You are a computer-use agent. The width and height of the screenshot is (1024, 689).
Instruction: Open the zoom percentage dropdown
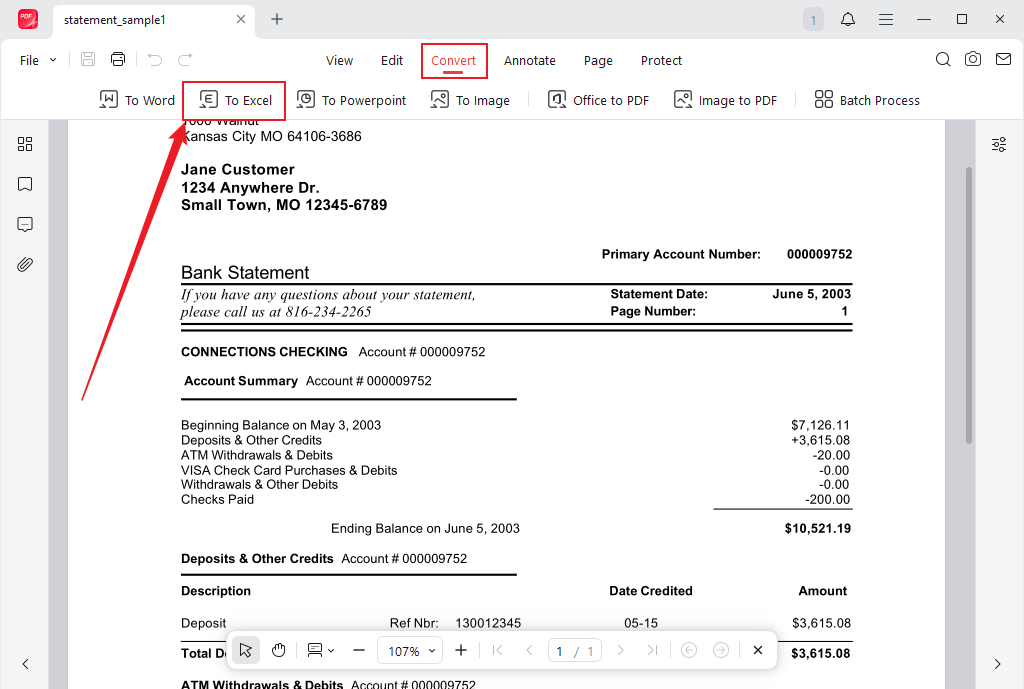410,650
